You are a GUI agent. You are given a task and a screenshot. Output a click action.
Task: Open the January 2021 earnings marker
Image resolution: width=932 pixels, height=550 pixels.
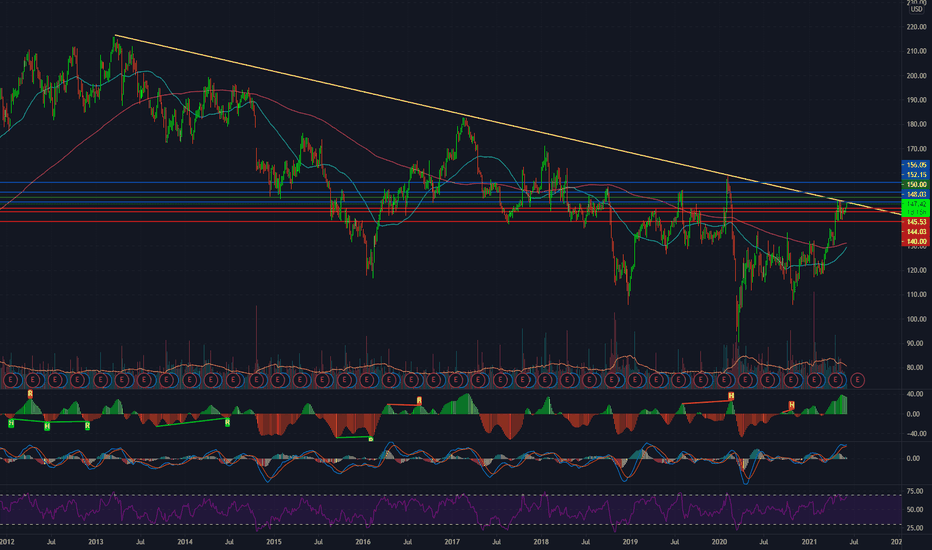814,379
